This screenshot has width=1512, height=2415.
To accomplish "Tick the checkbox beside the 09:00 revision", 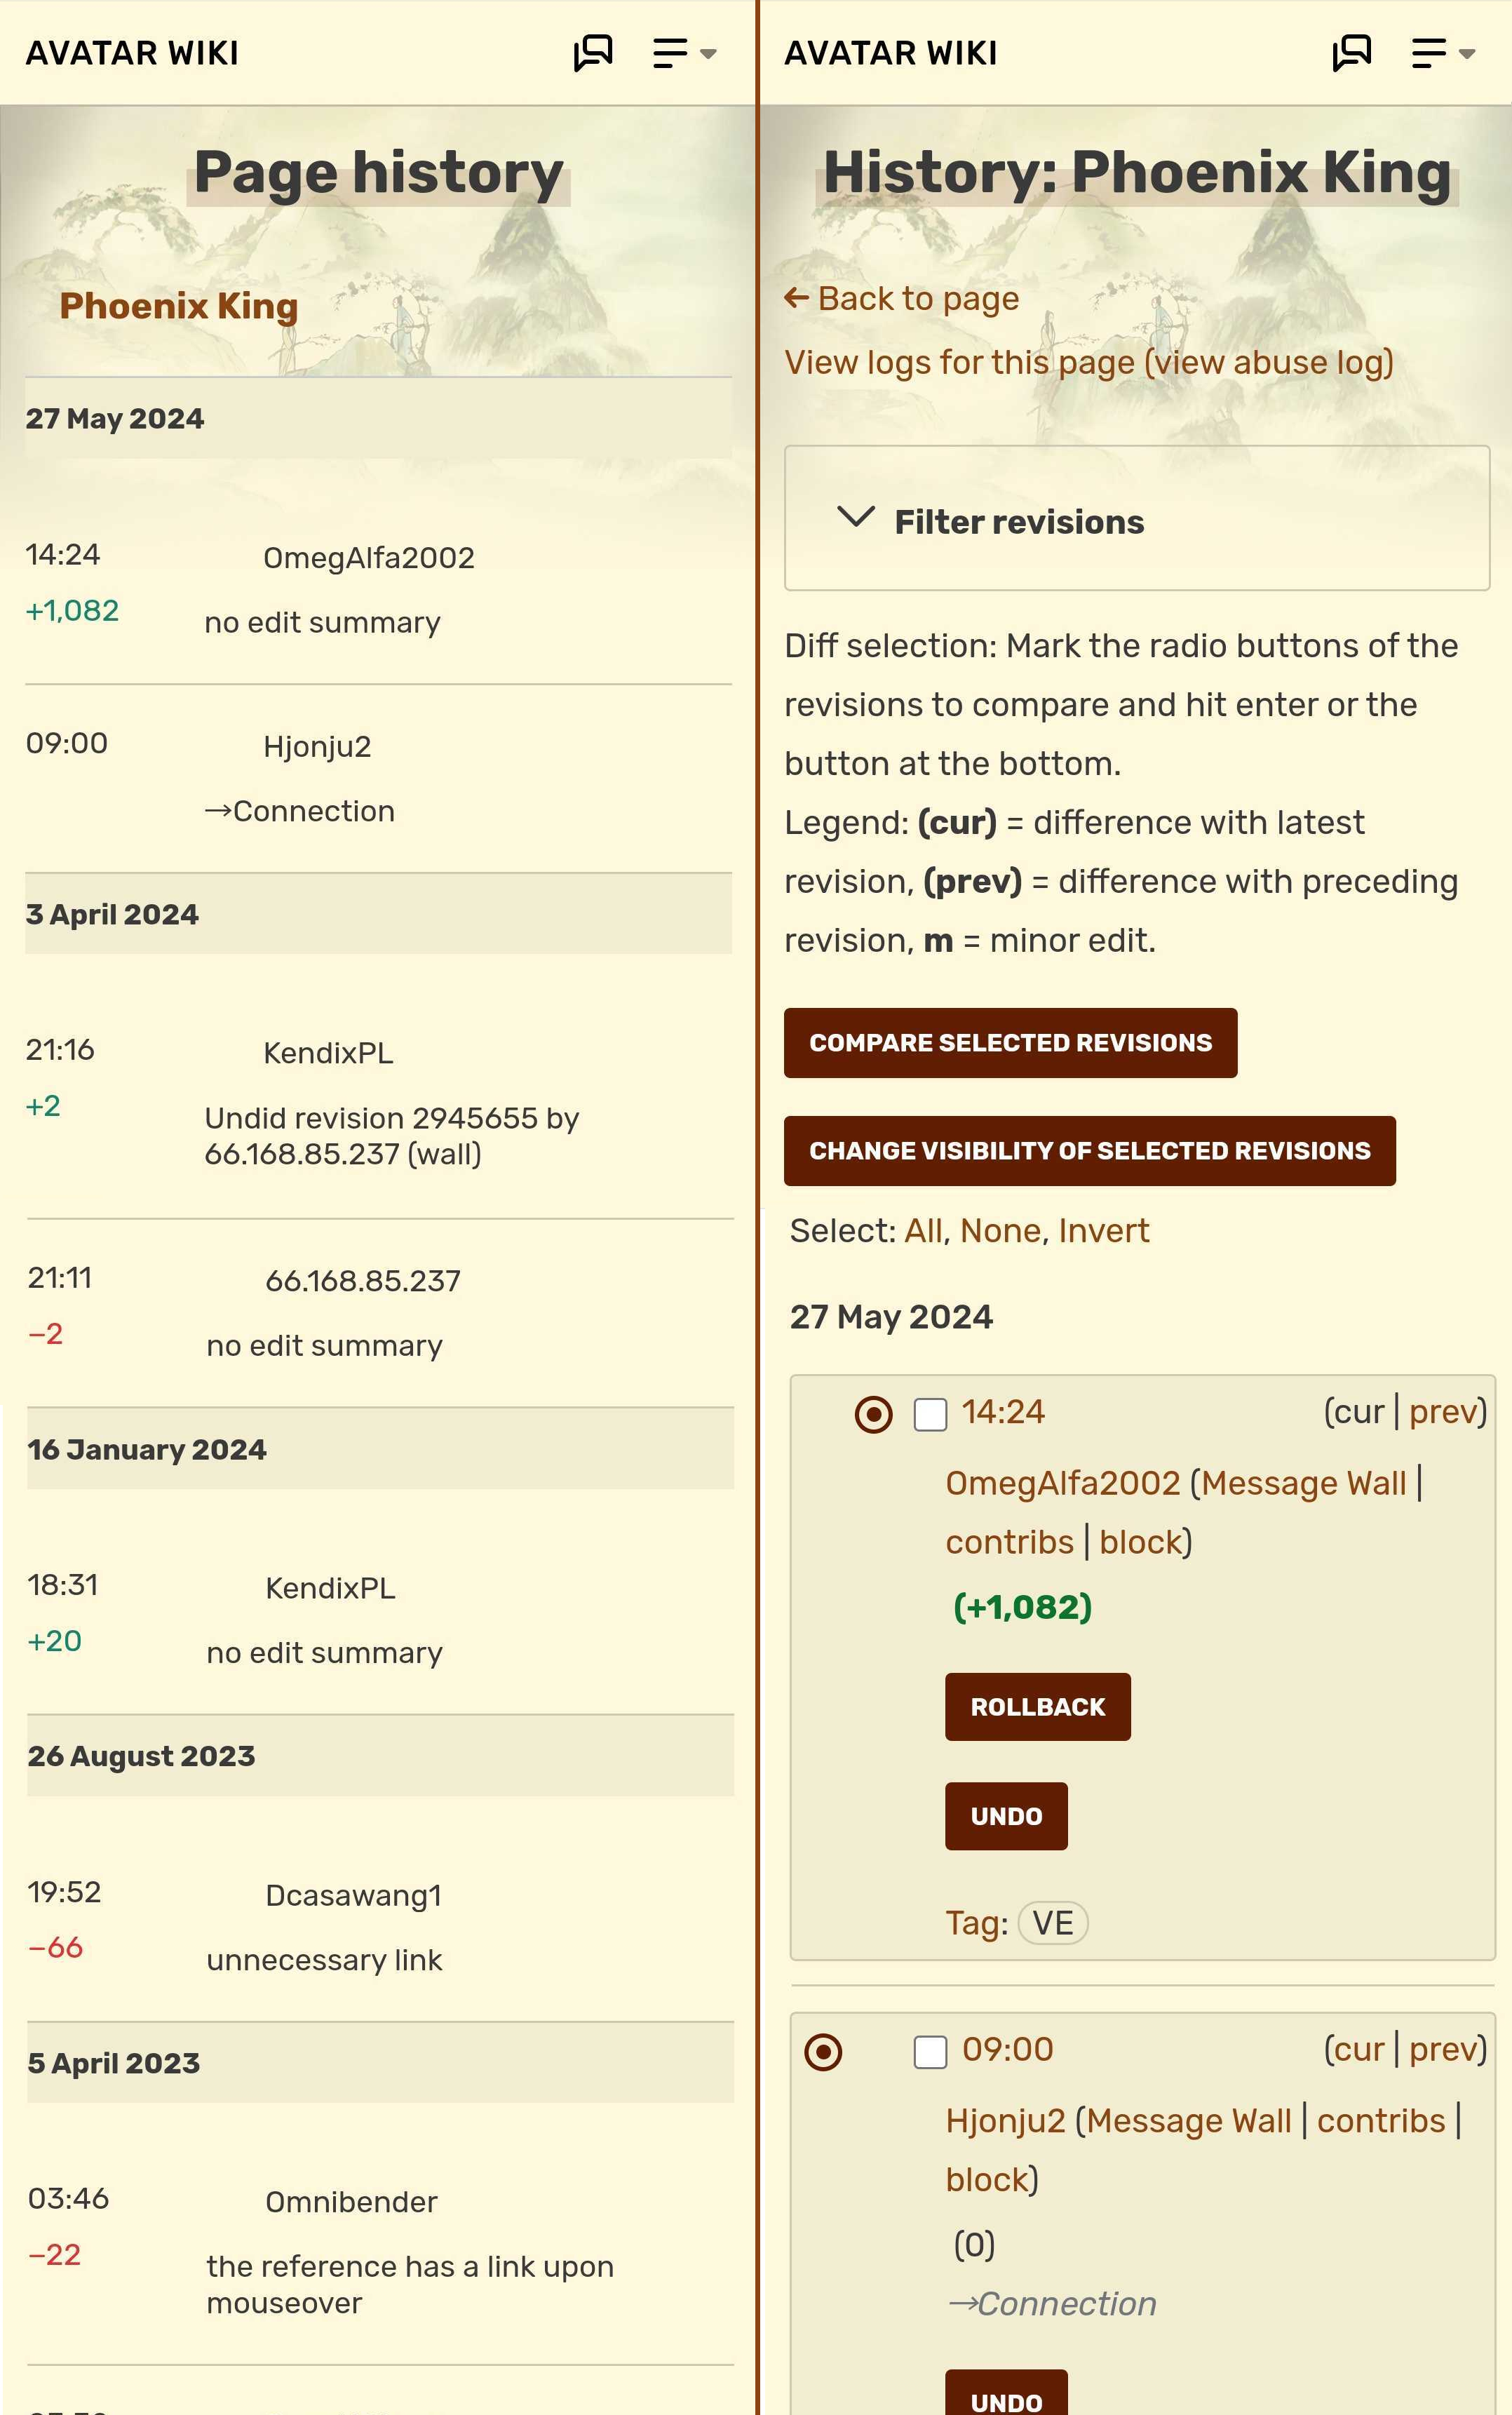I will (x=930, y=2052).
